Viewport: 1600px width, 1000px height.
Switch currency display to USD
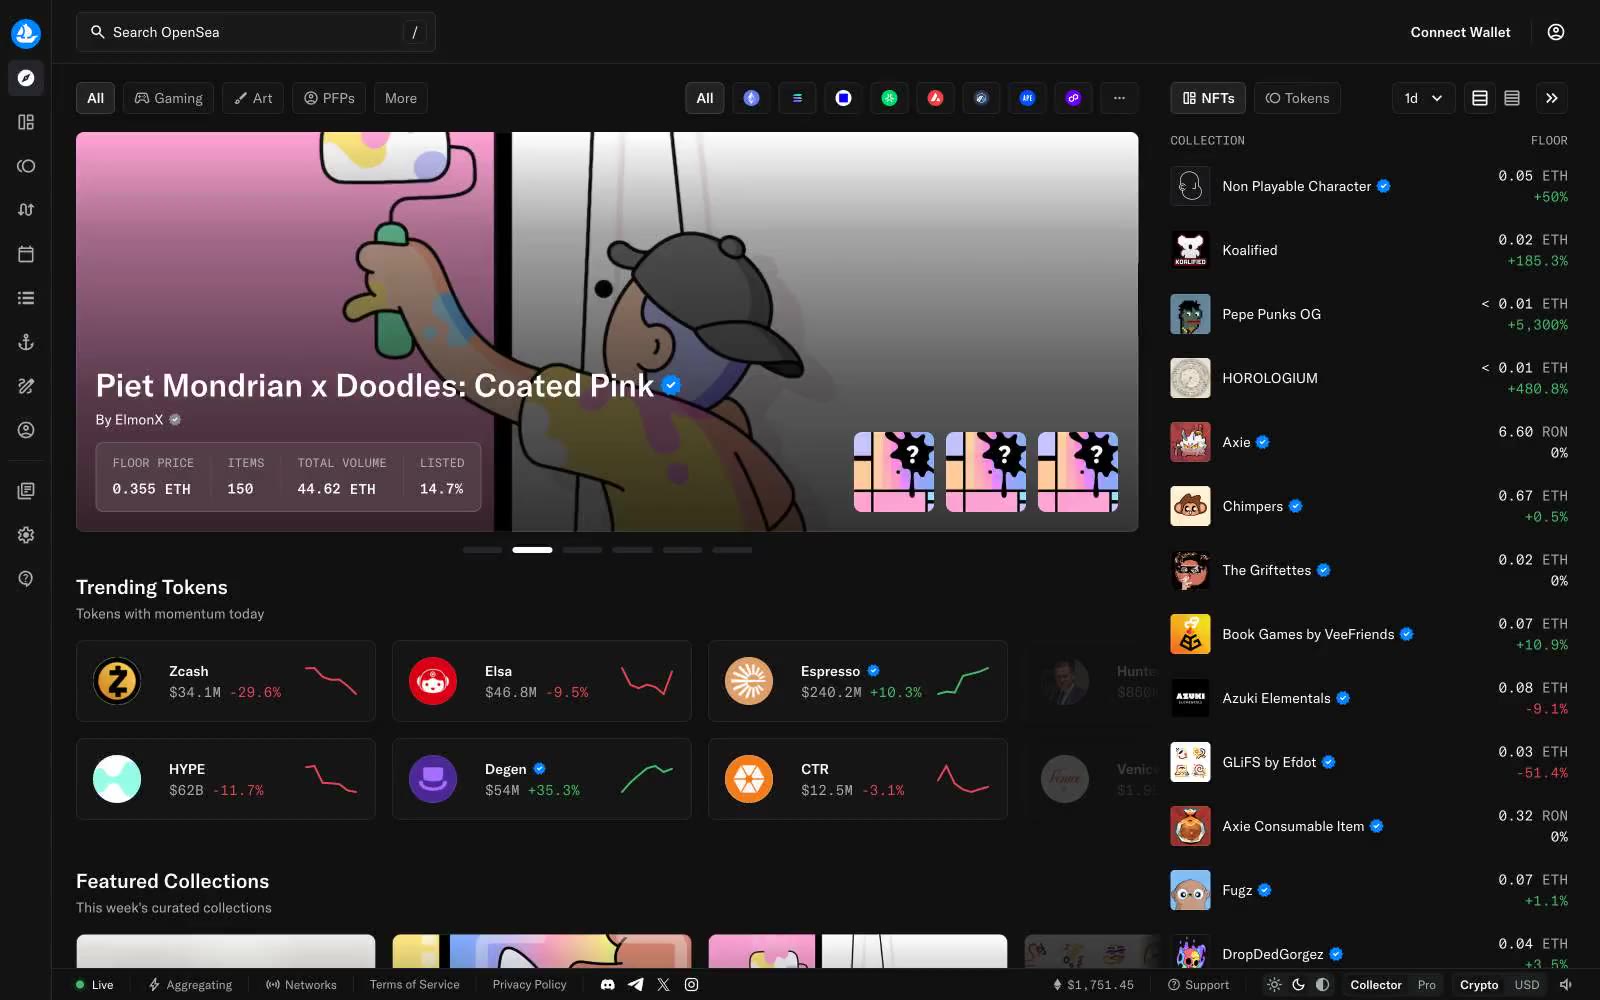click(x=1526, y=985)
